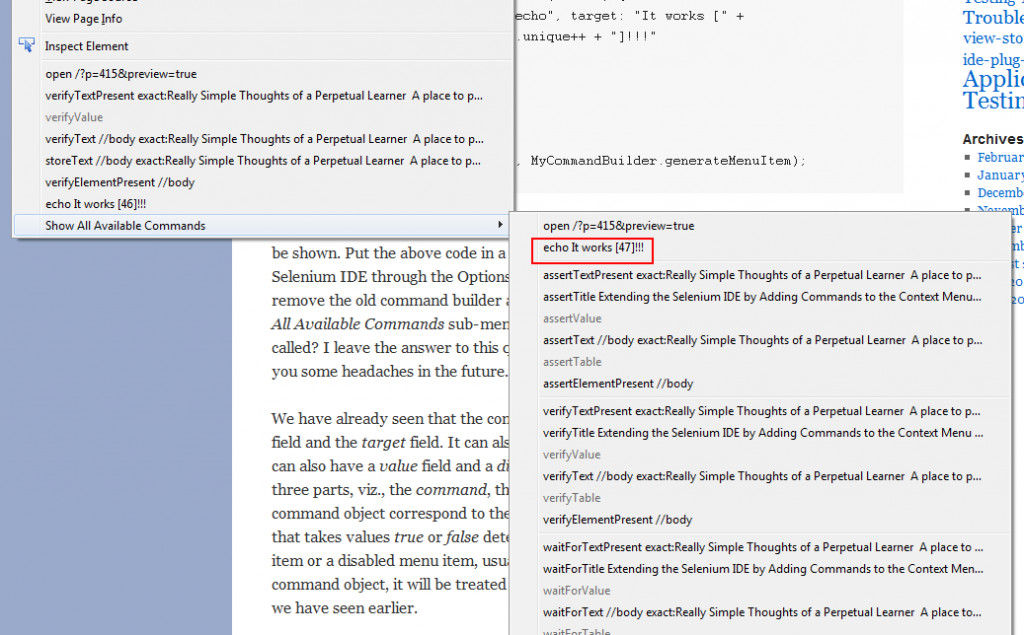This screenshot has width=1024, height=635.
Task: Choose storeText //body command entry
Action: coord(263,160)
